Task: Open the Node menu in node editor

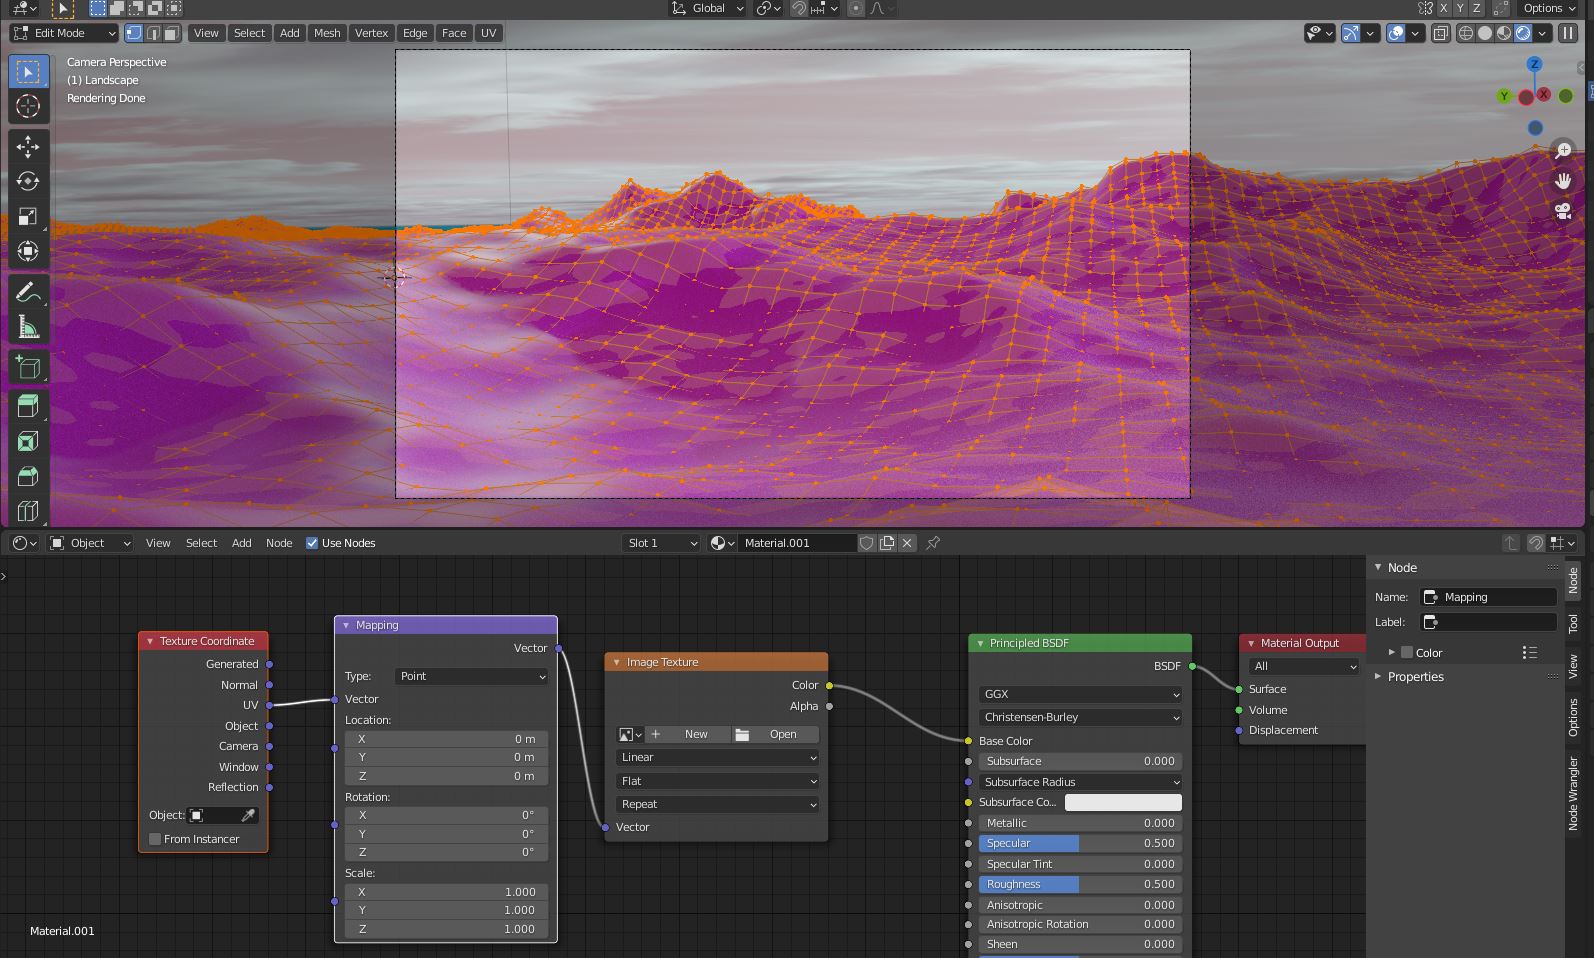Action: [x=279, y=543]
